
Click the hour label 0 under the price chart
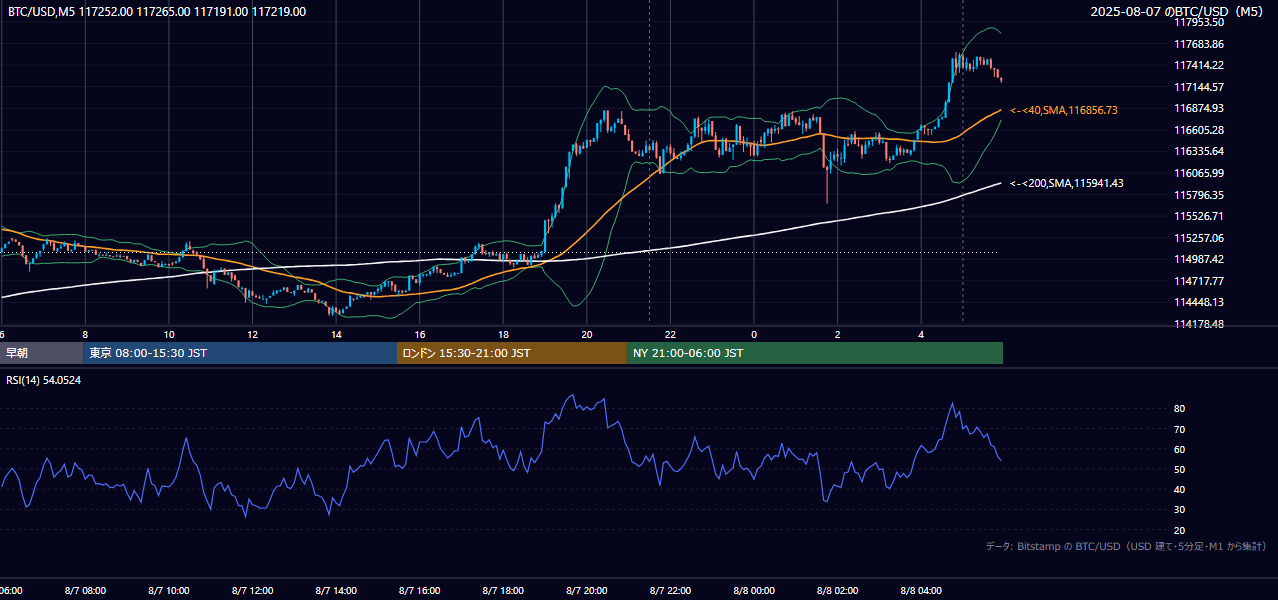[754, 334]
